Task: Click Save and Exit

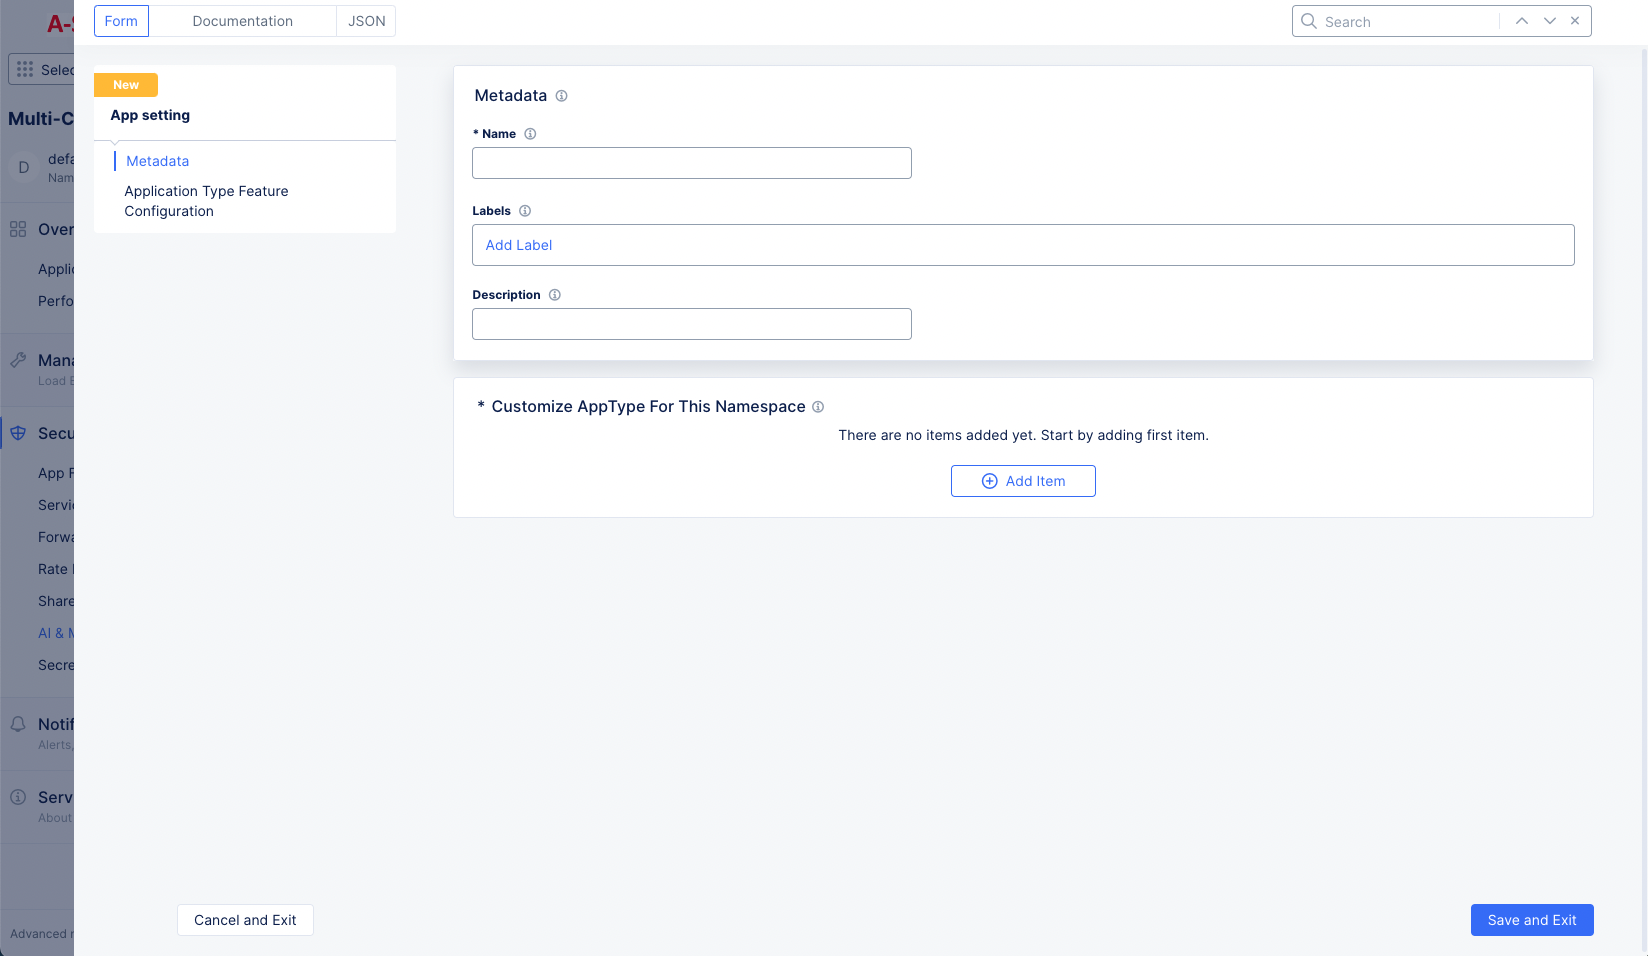Action: pyautogui.click(x=1531, y=919)
